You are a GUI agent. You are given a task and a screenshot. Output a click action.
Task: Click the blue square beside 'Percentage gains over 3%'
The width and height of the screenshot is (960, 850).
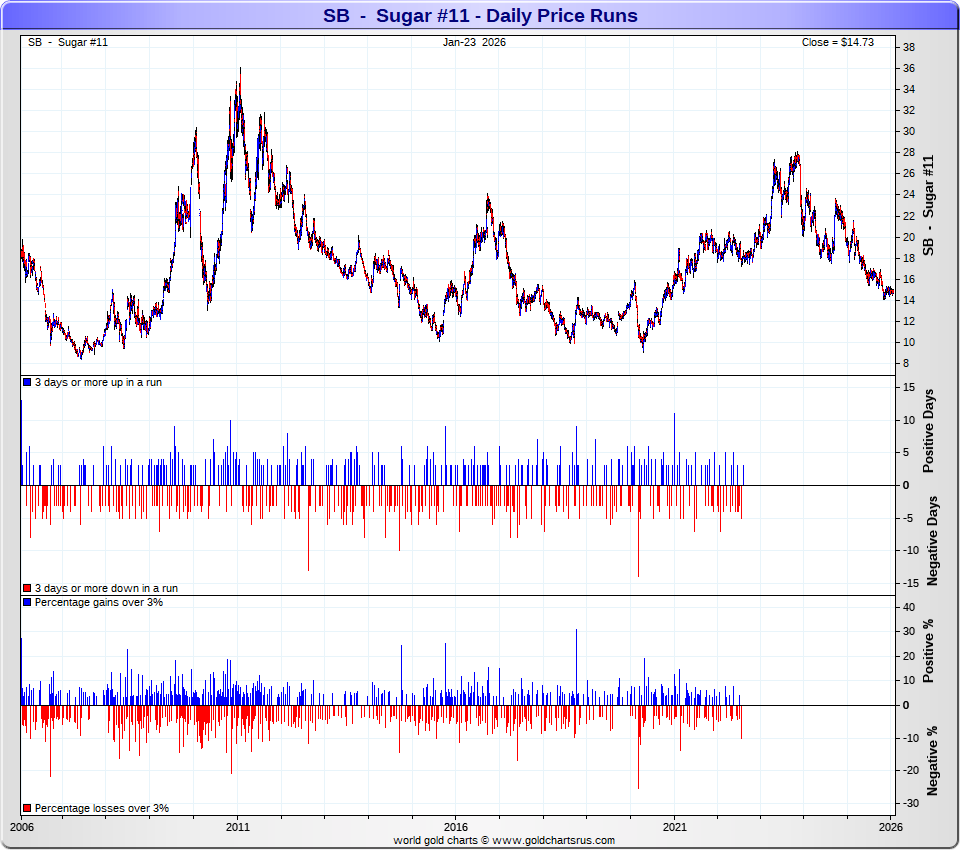27,602
